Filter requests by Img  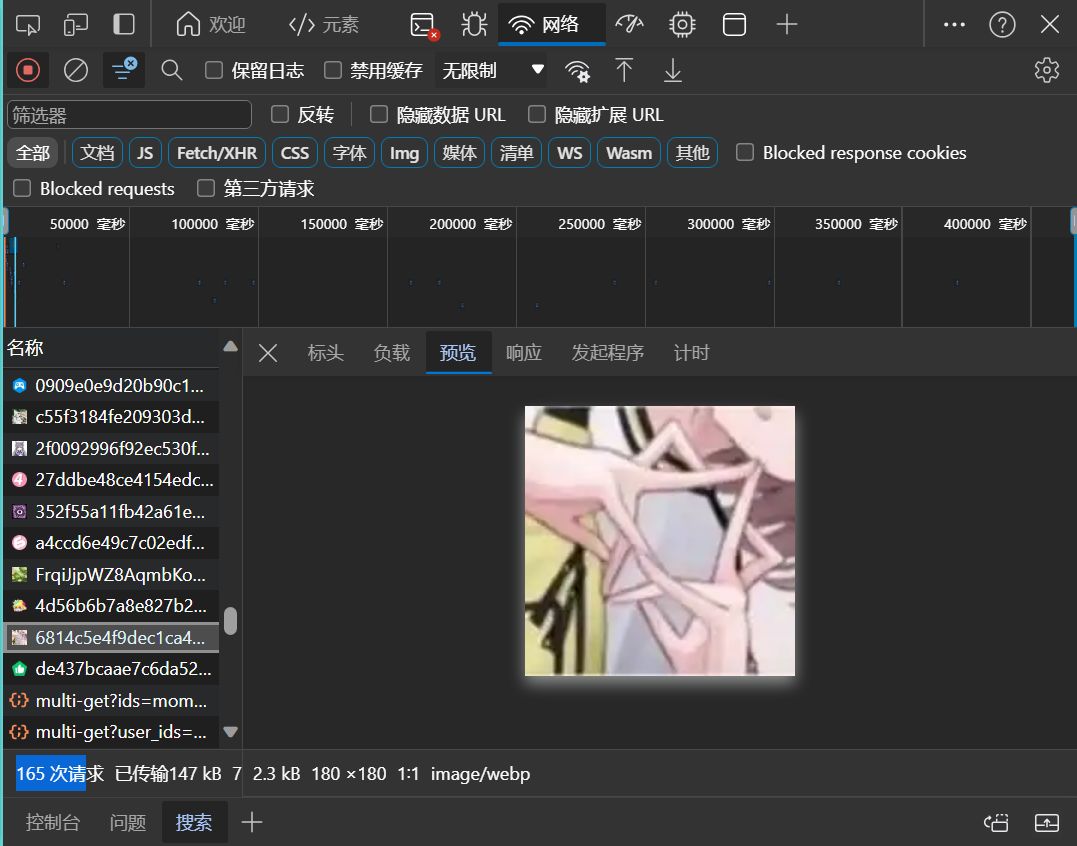click(x=405, y=152)
